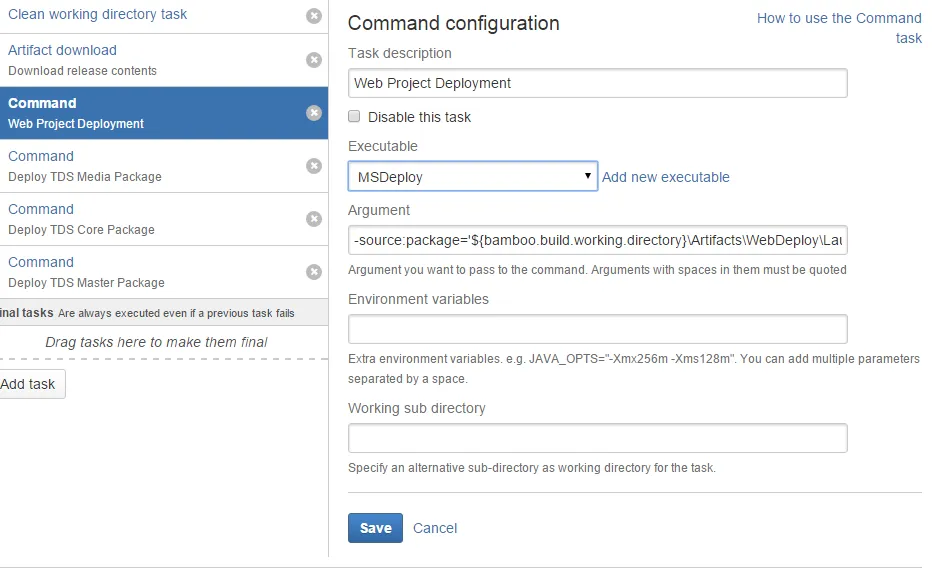
Task: Click the Save button
Action: 375,528
